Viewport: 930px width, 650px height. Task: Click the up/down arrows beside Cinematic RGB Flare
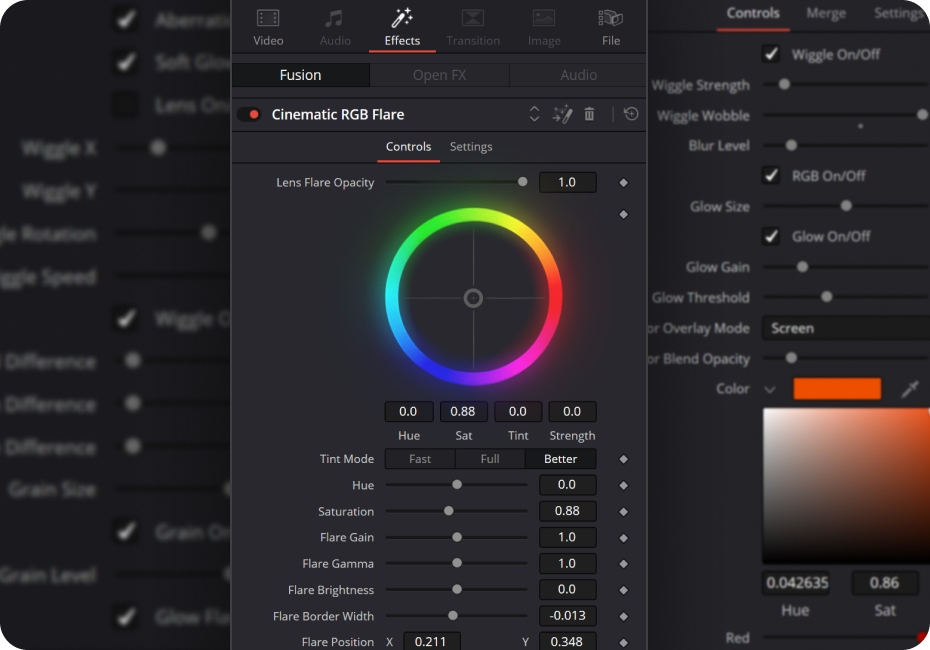(x=534, y=114)
